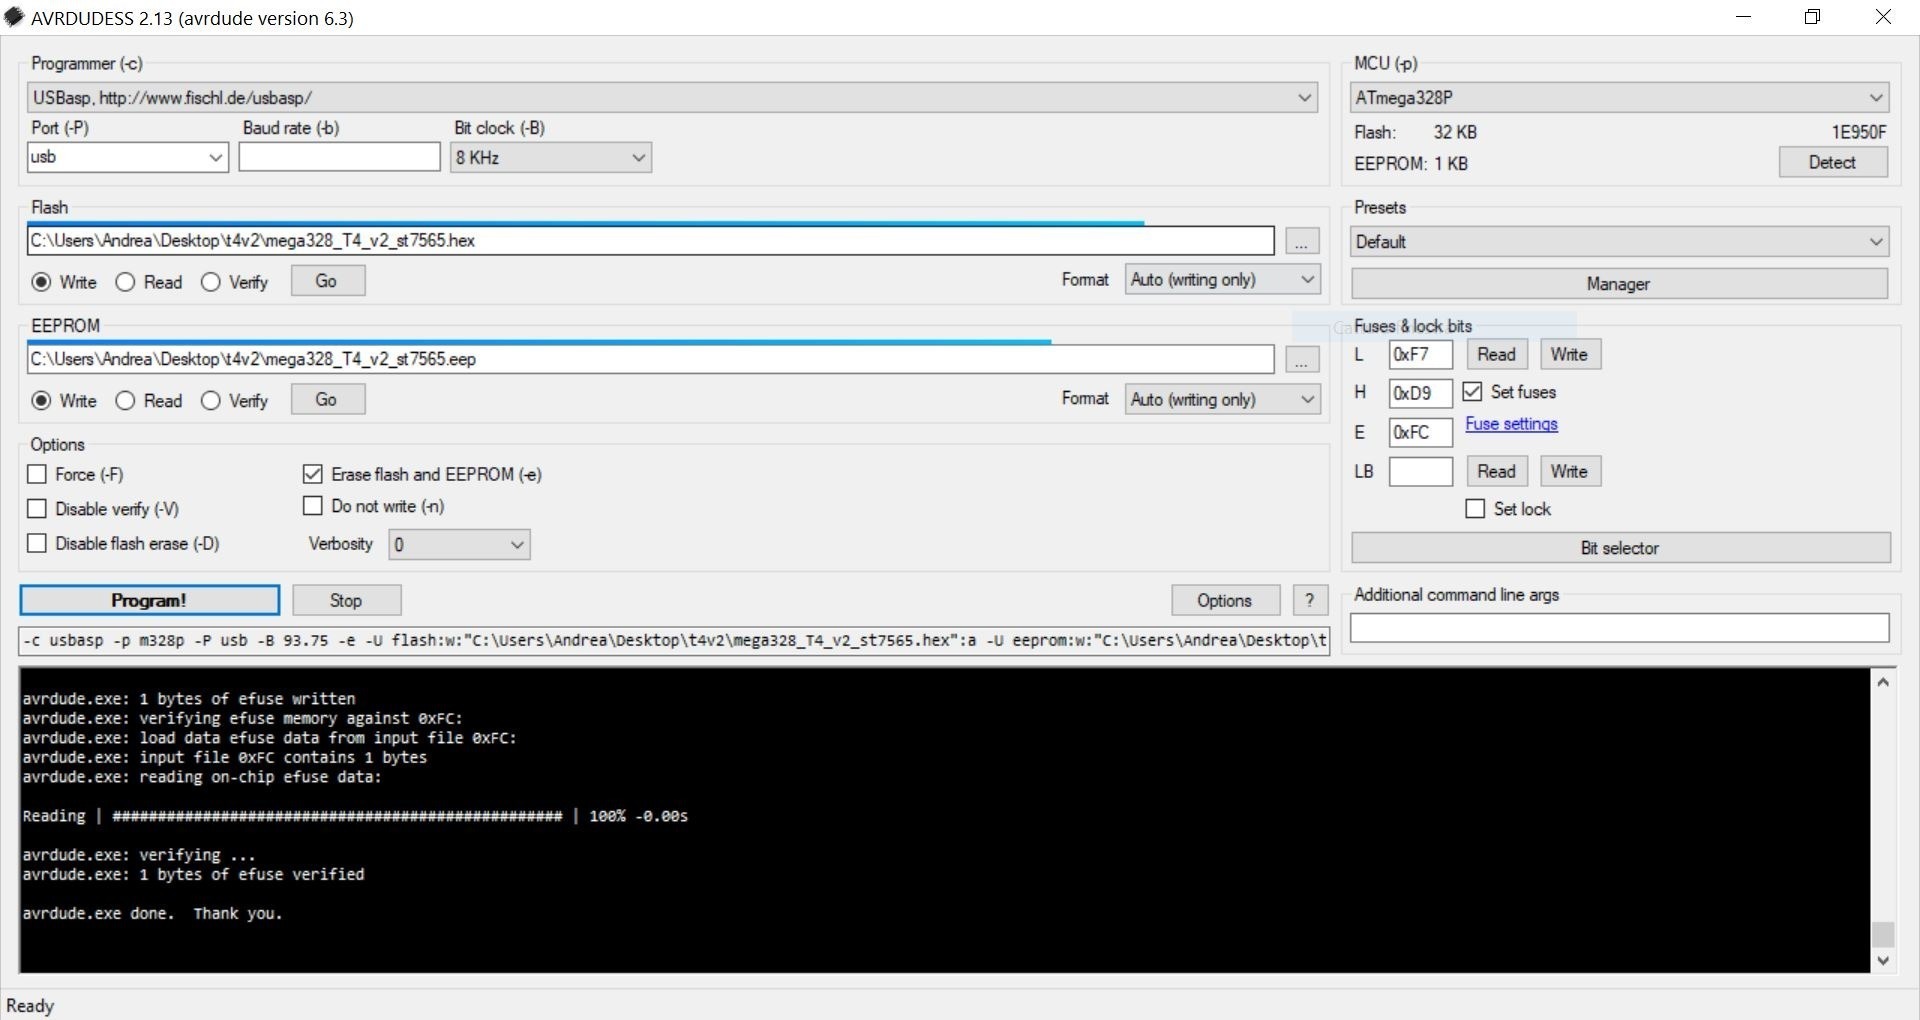
Task: Open the Verbosity level dropdown
Action: click(x=459, y=545)
